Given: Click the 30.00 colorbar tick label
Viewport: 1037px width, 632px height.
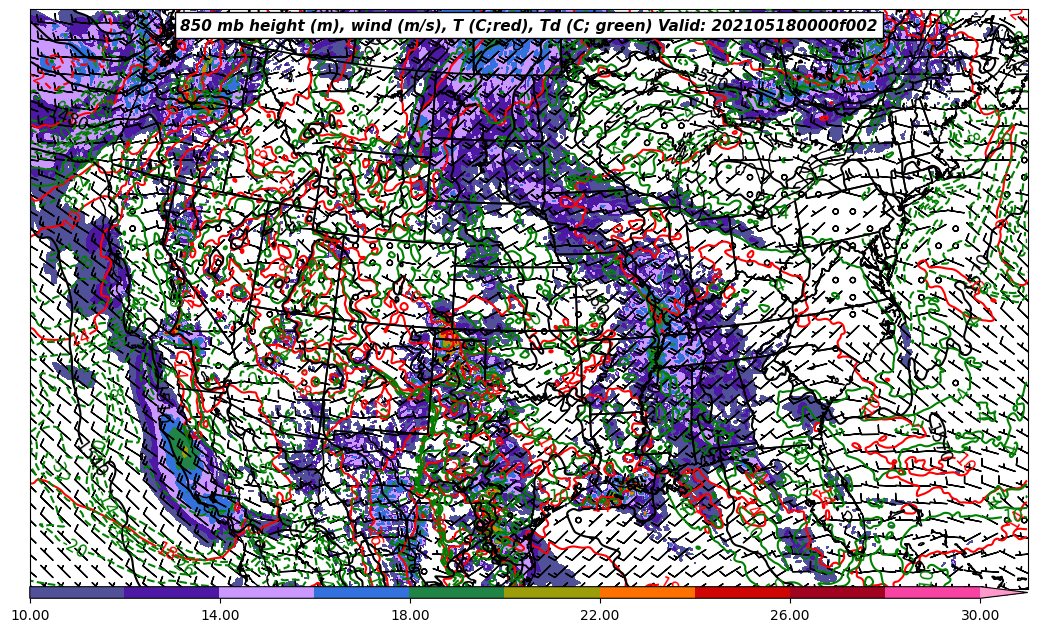Looking at the screenshot, I should coord(980,615).
